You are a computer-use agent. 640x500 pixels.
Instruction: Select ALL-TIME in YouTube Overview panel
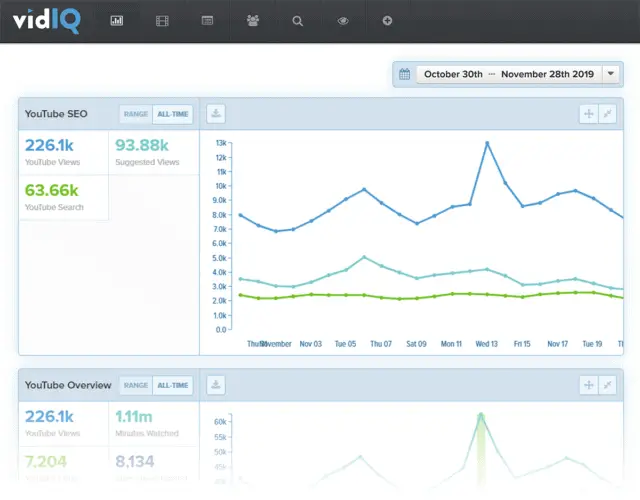coord(173,385)
